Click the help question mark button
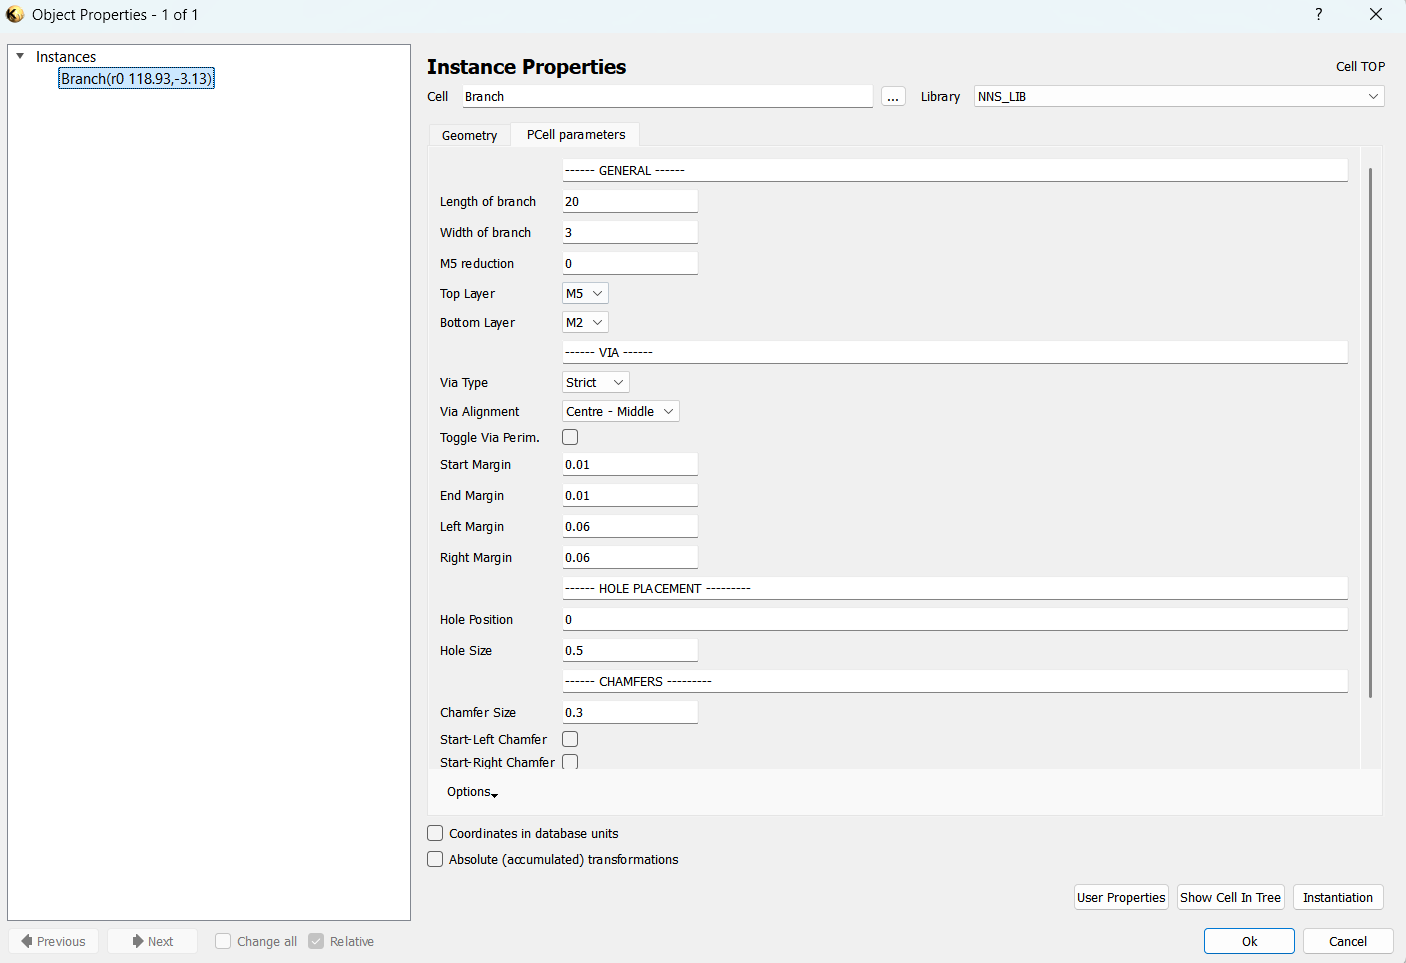 [1318, 14]
